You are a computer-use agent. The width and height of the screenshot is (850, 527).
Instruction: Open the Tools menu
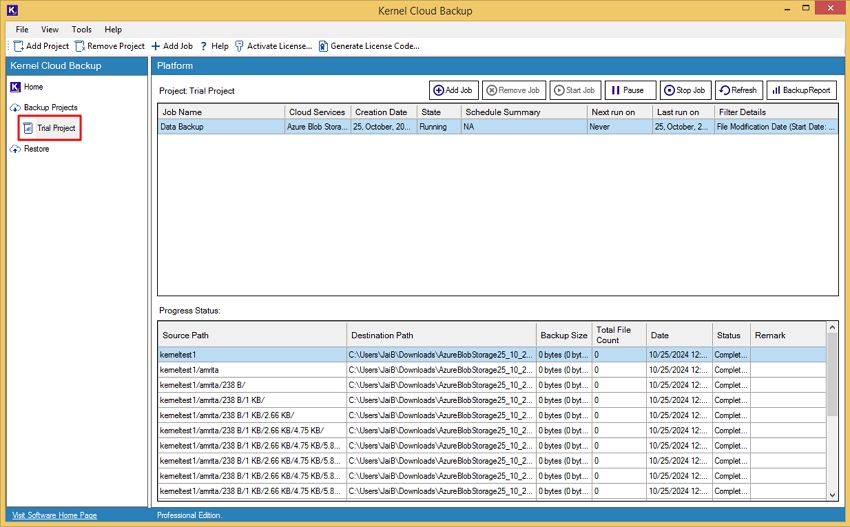click(x=81, y=29)
